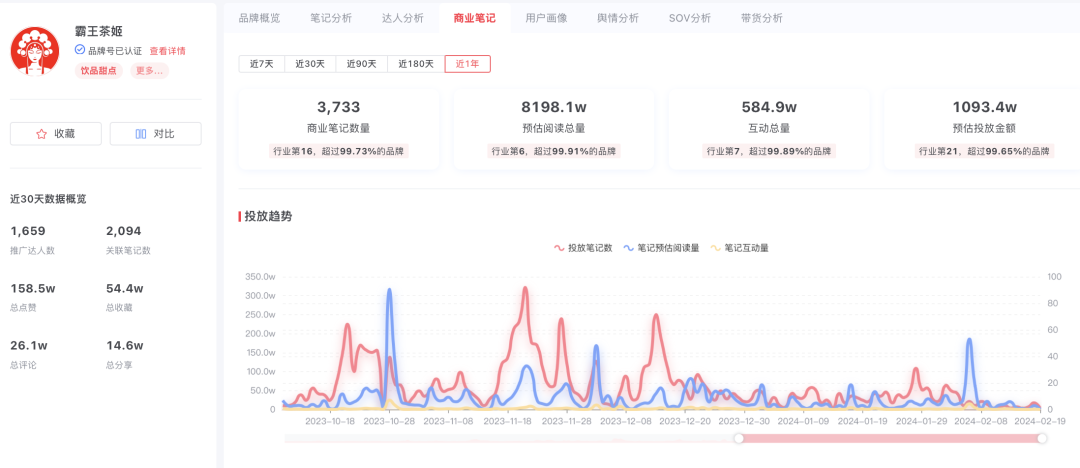Viewport: 1080px width, 468px height.
Task: Click the 品牌号已认证 label
Action: [x=115, y=51]
